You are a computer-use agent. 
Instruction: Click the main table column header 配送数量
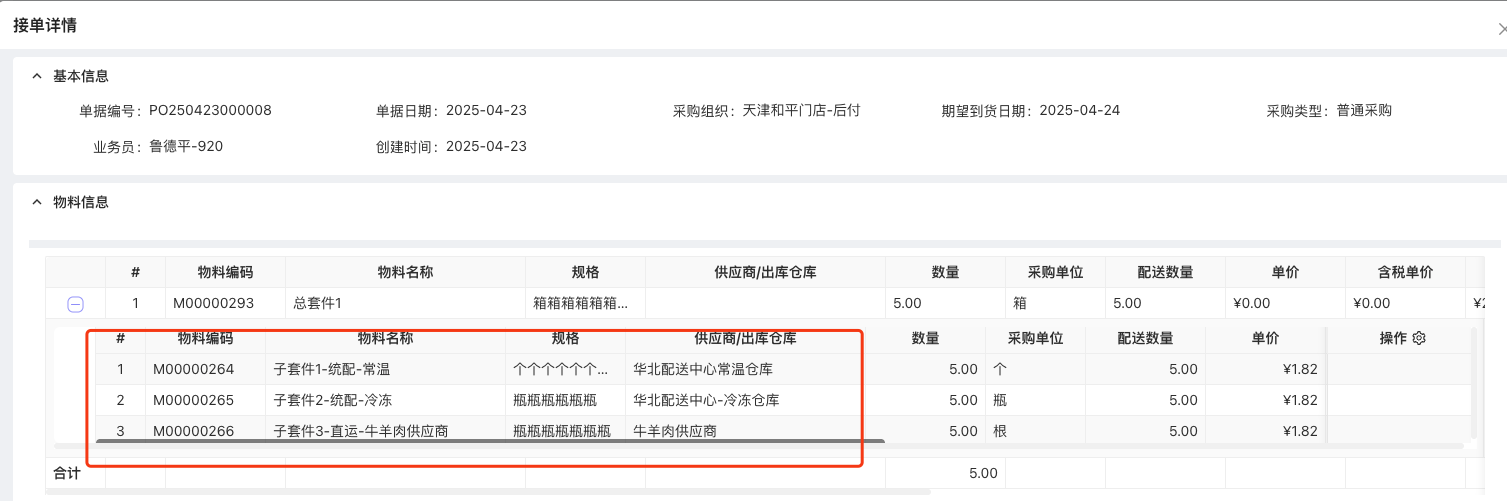coord(1165,272)
